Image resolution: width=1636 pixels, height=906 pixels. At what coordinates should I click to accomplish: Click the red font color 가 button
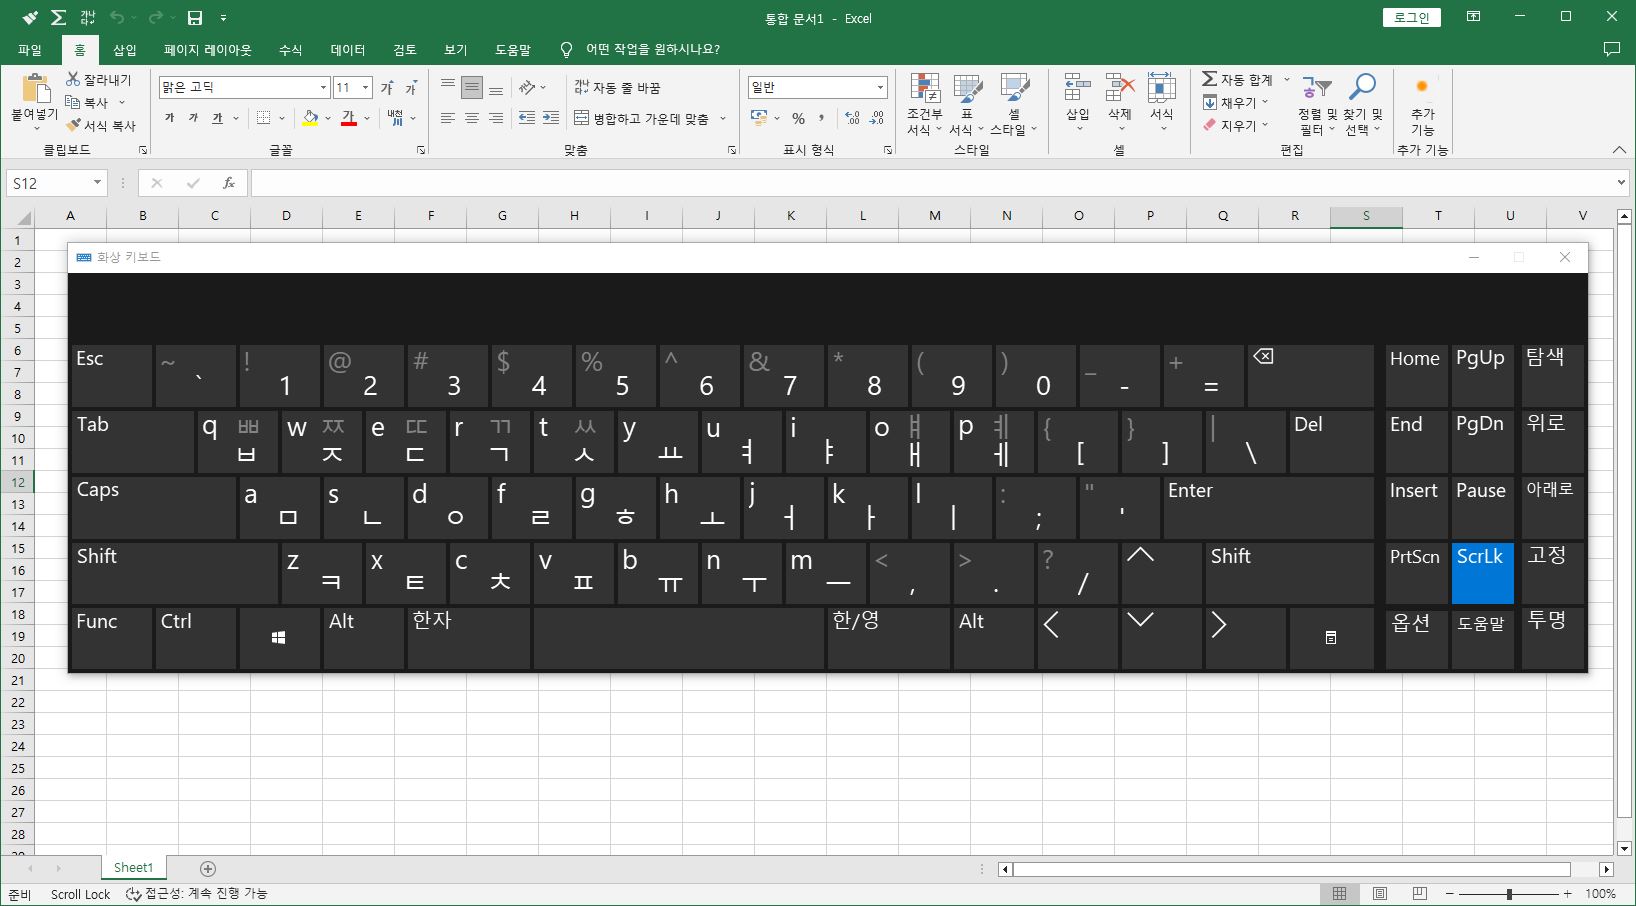coord(349,118)
